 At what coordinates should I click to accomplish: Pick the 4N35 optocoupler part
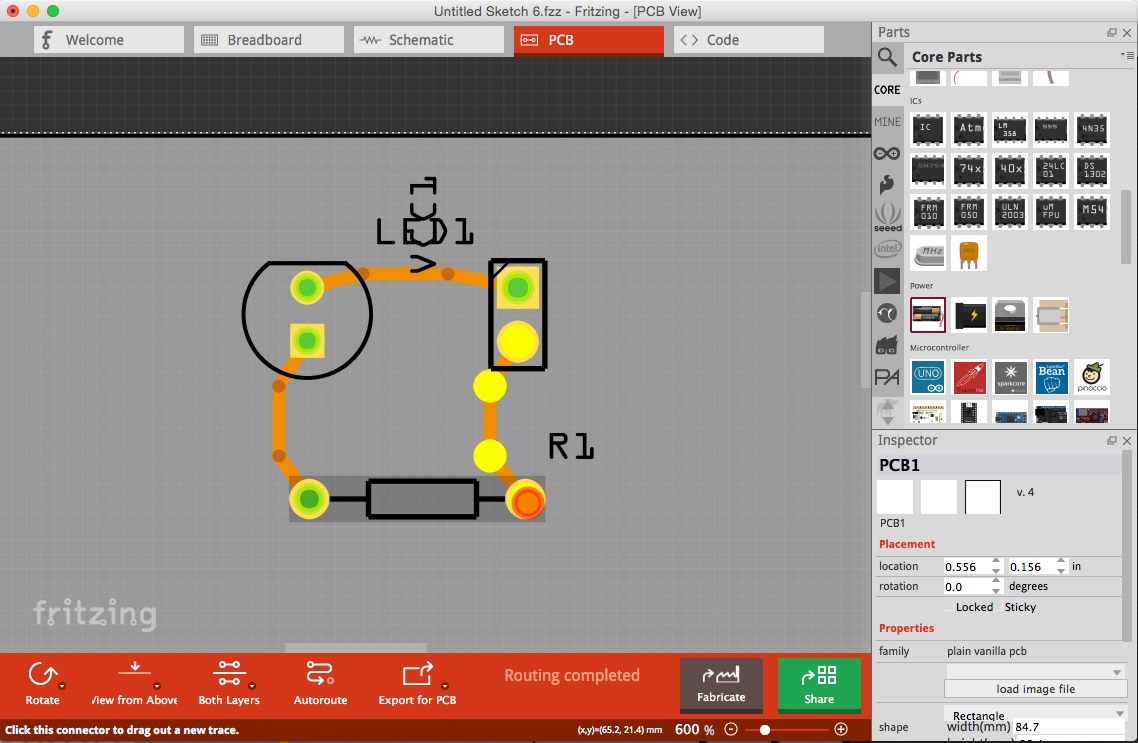1092,129
